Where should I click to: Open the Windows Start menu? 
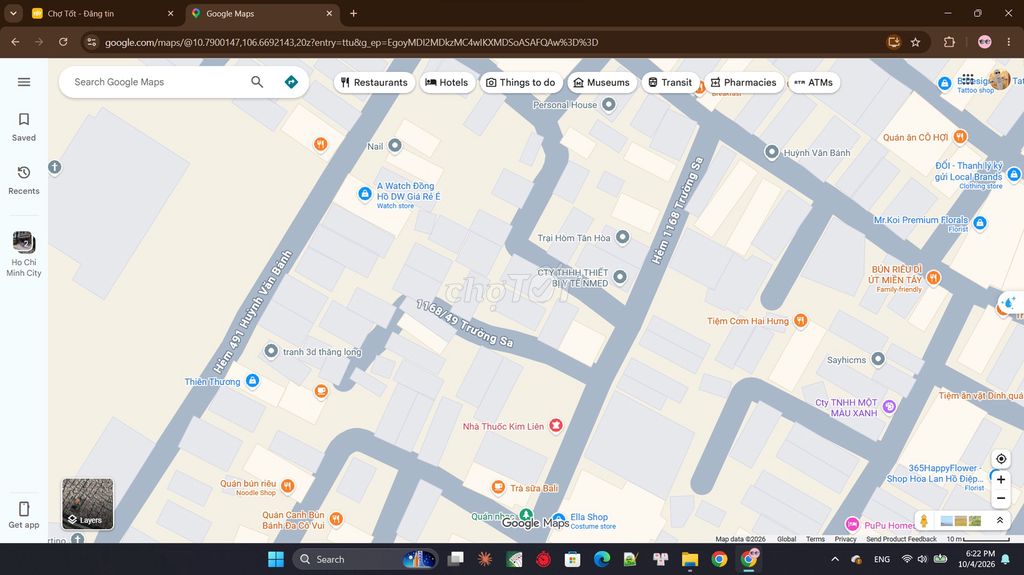coord(276,559)
